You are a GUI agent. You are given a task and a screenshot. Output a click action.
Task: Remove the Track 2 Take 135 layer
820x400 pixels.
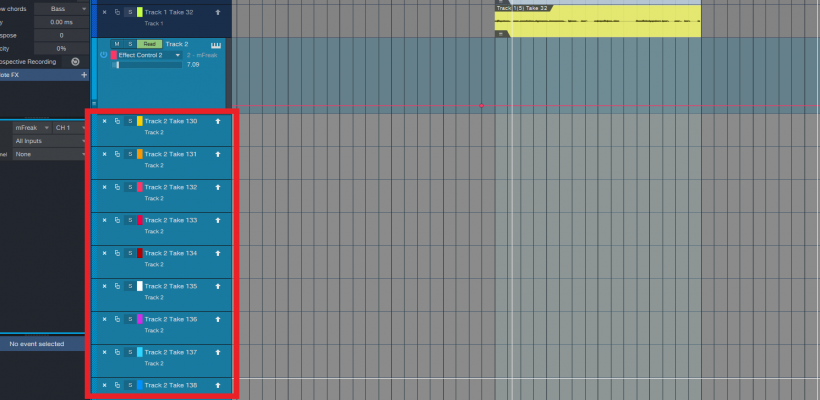click(x=104, y=286)
